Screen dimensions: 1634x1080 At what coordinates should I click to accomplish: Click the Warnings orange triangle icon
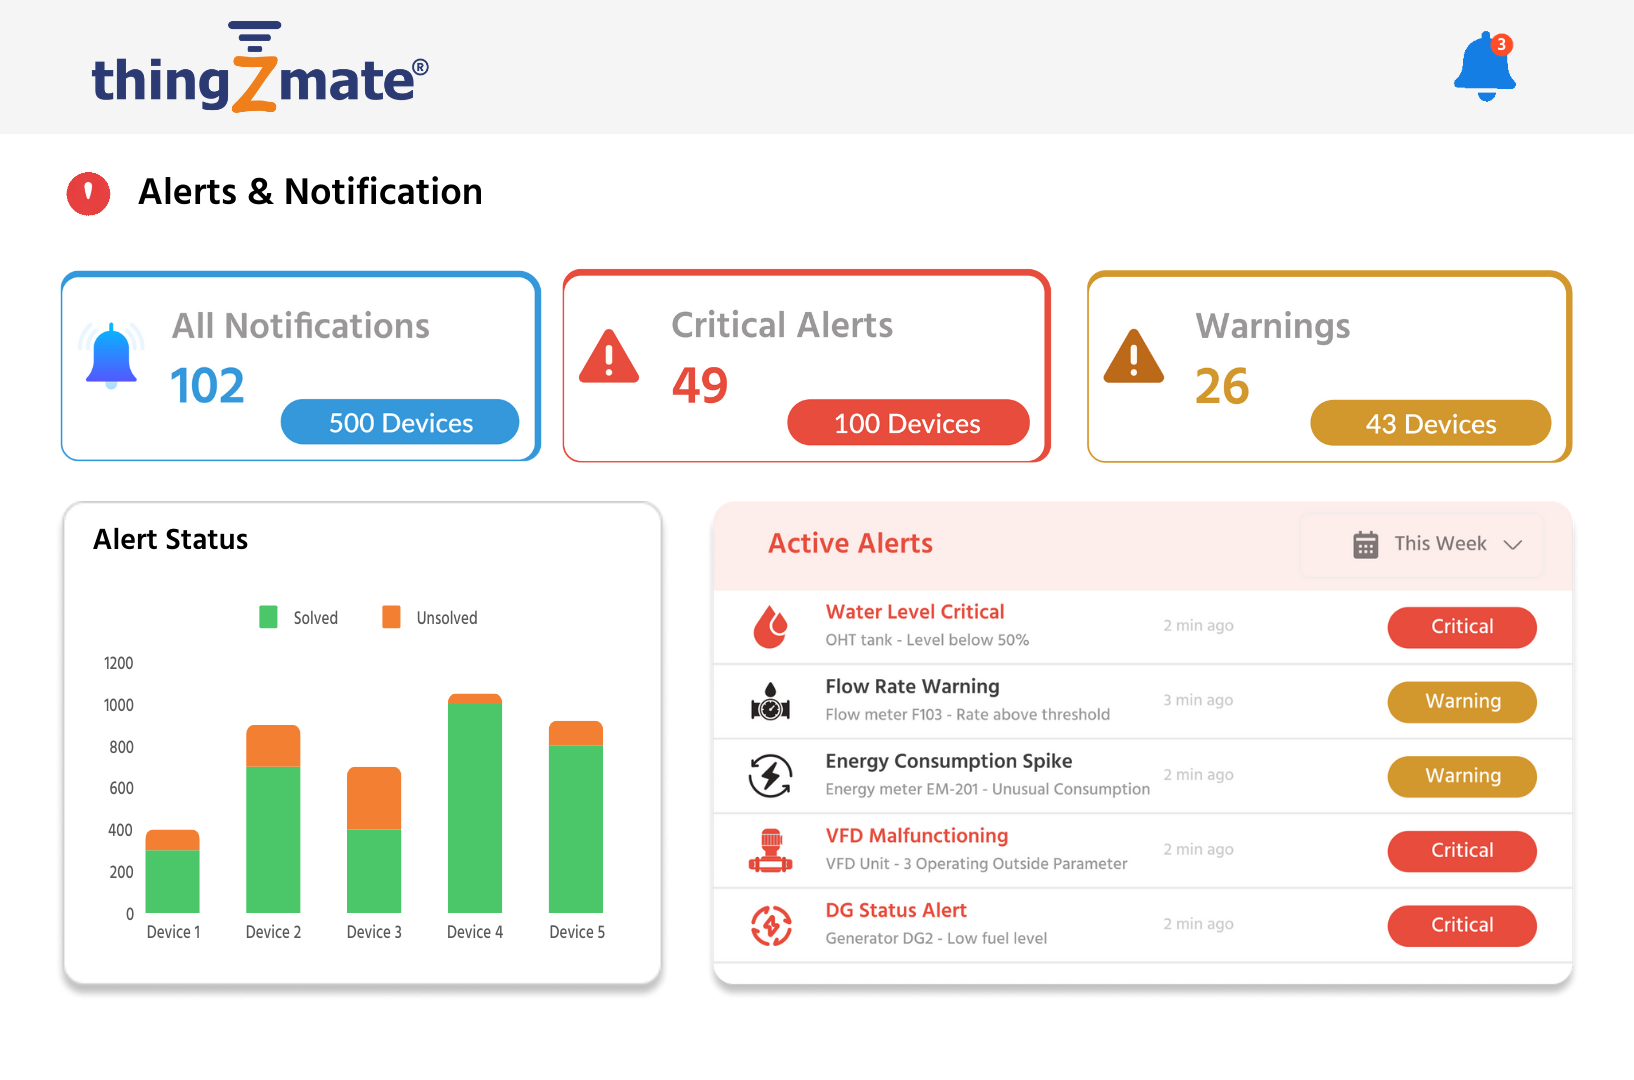(1133, 357)
